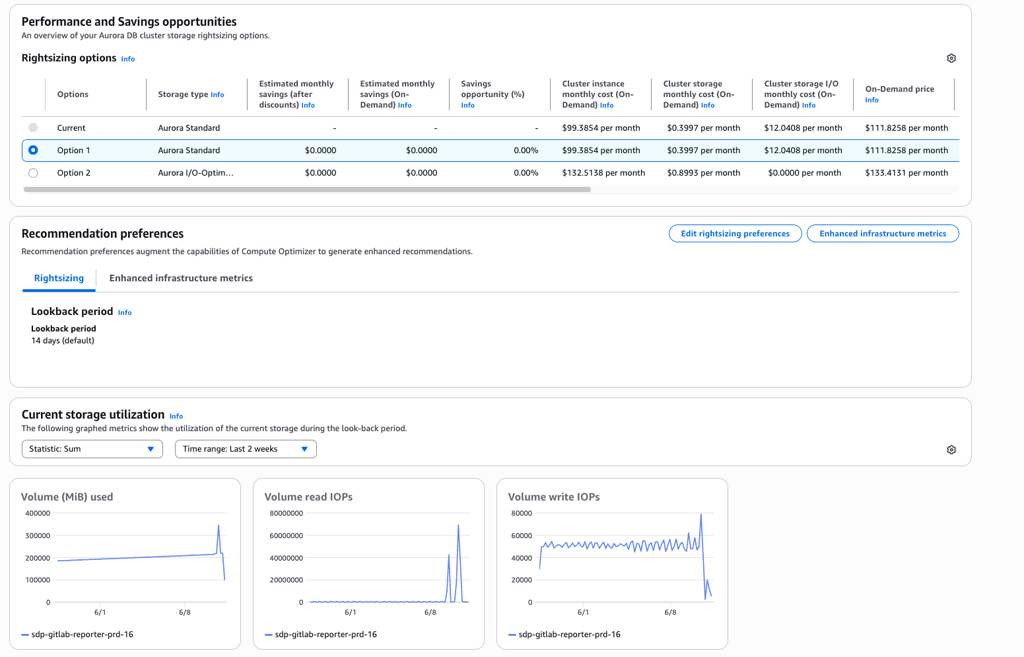Select the Option 2 radio button
Viewport: 1024px width, 657px height.
pyautogui.click(x=33, y=173)
